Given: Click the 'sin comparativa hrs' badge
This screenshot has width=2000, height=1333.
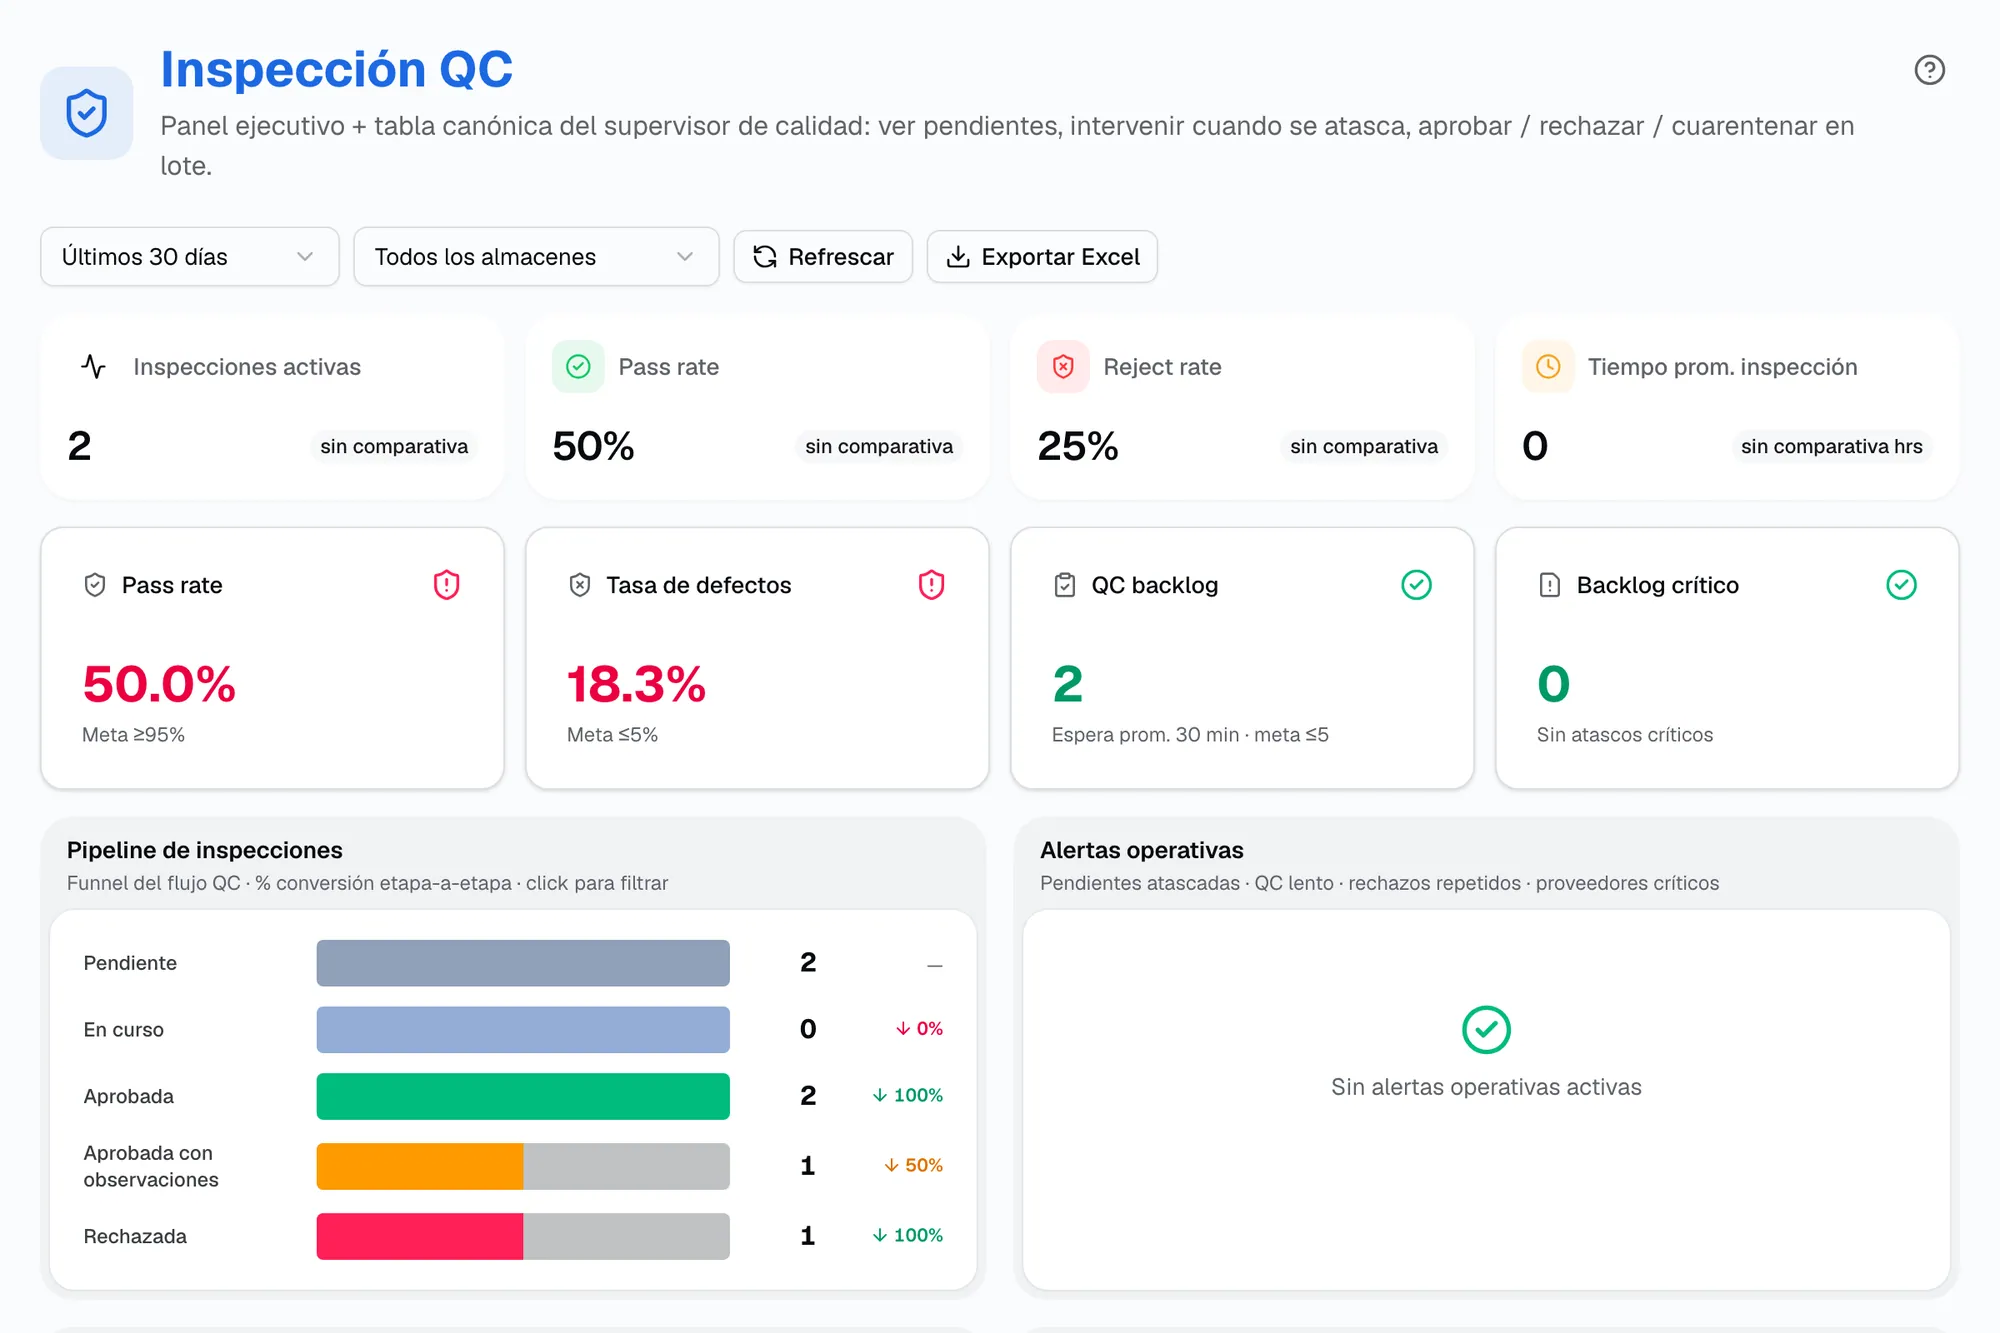Looking at the screenshot, I should 1831,446.
